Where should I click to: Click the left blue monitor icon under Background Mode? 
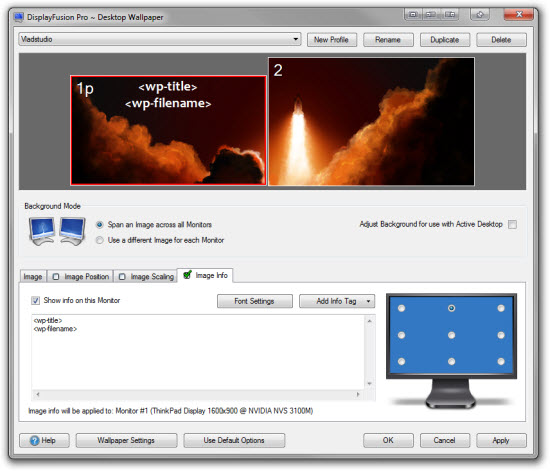(x=42, y=231)
